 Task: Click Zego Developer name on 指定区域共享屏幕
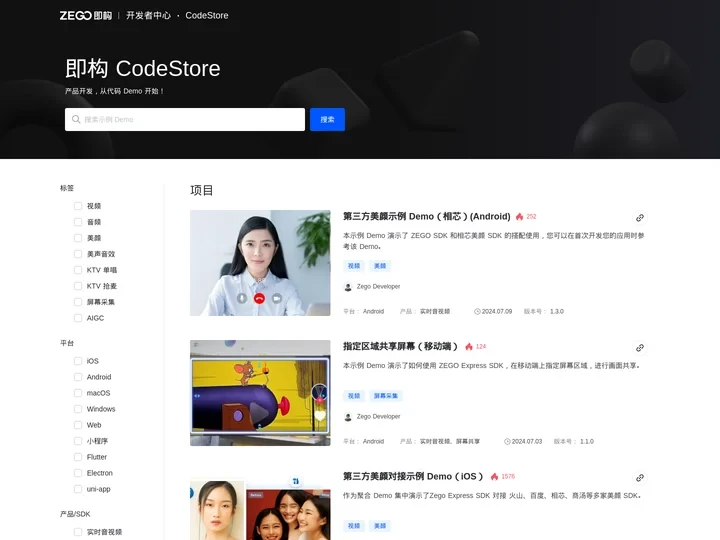pyautogui.click(x=378, y=416)
